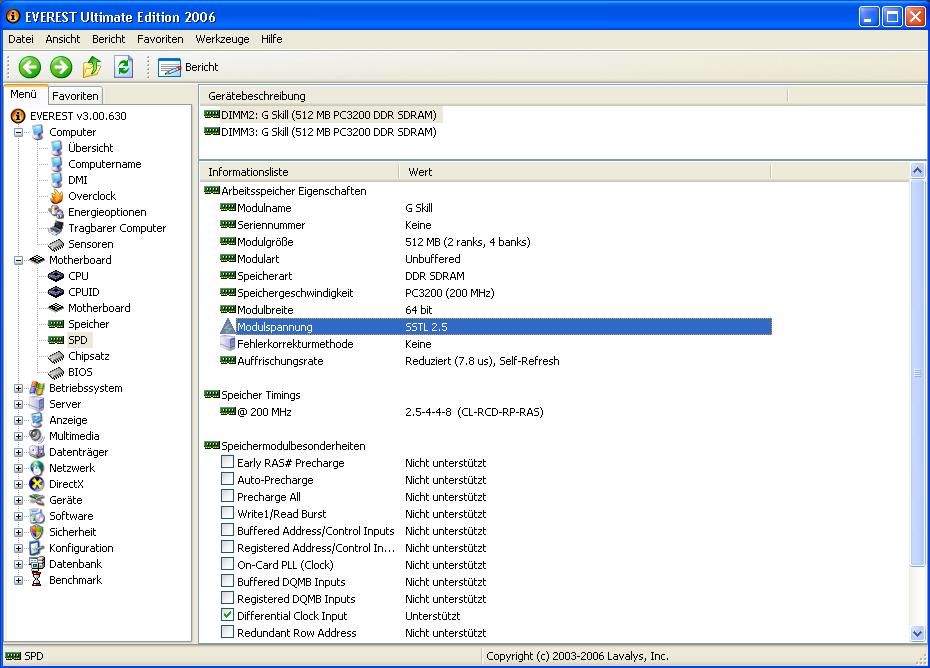Open the Ansicht menu
The width and height of the screenshot is (930, 668).
pyautogui.click(x=62, y=39)
